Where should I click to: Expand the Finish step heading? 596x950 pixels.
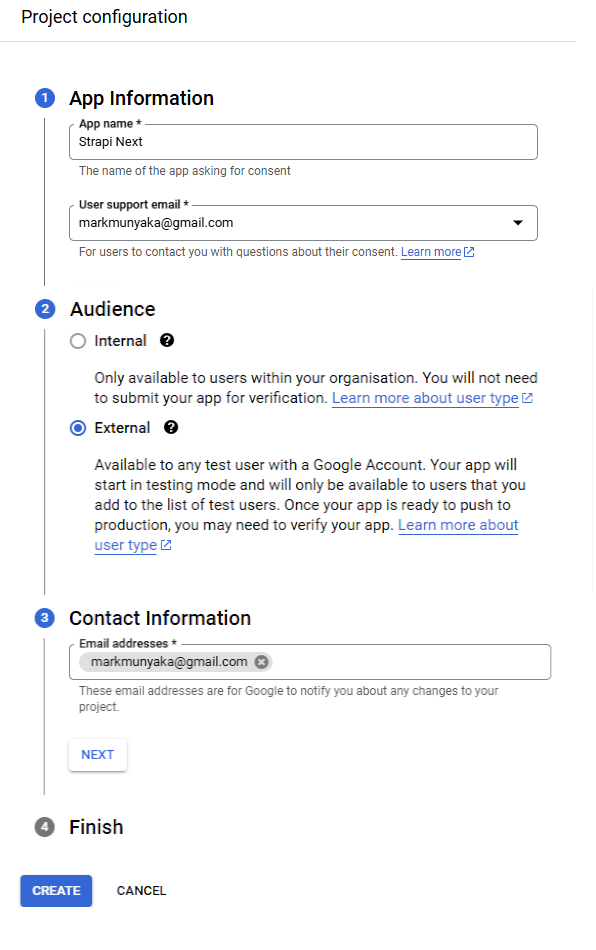tap(96, 827)
